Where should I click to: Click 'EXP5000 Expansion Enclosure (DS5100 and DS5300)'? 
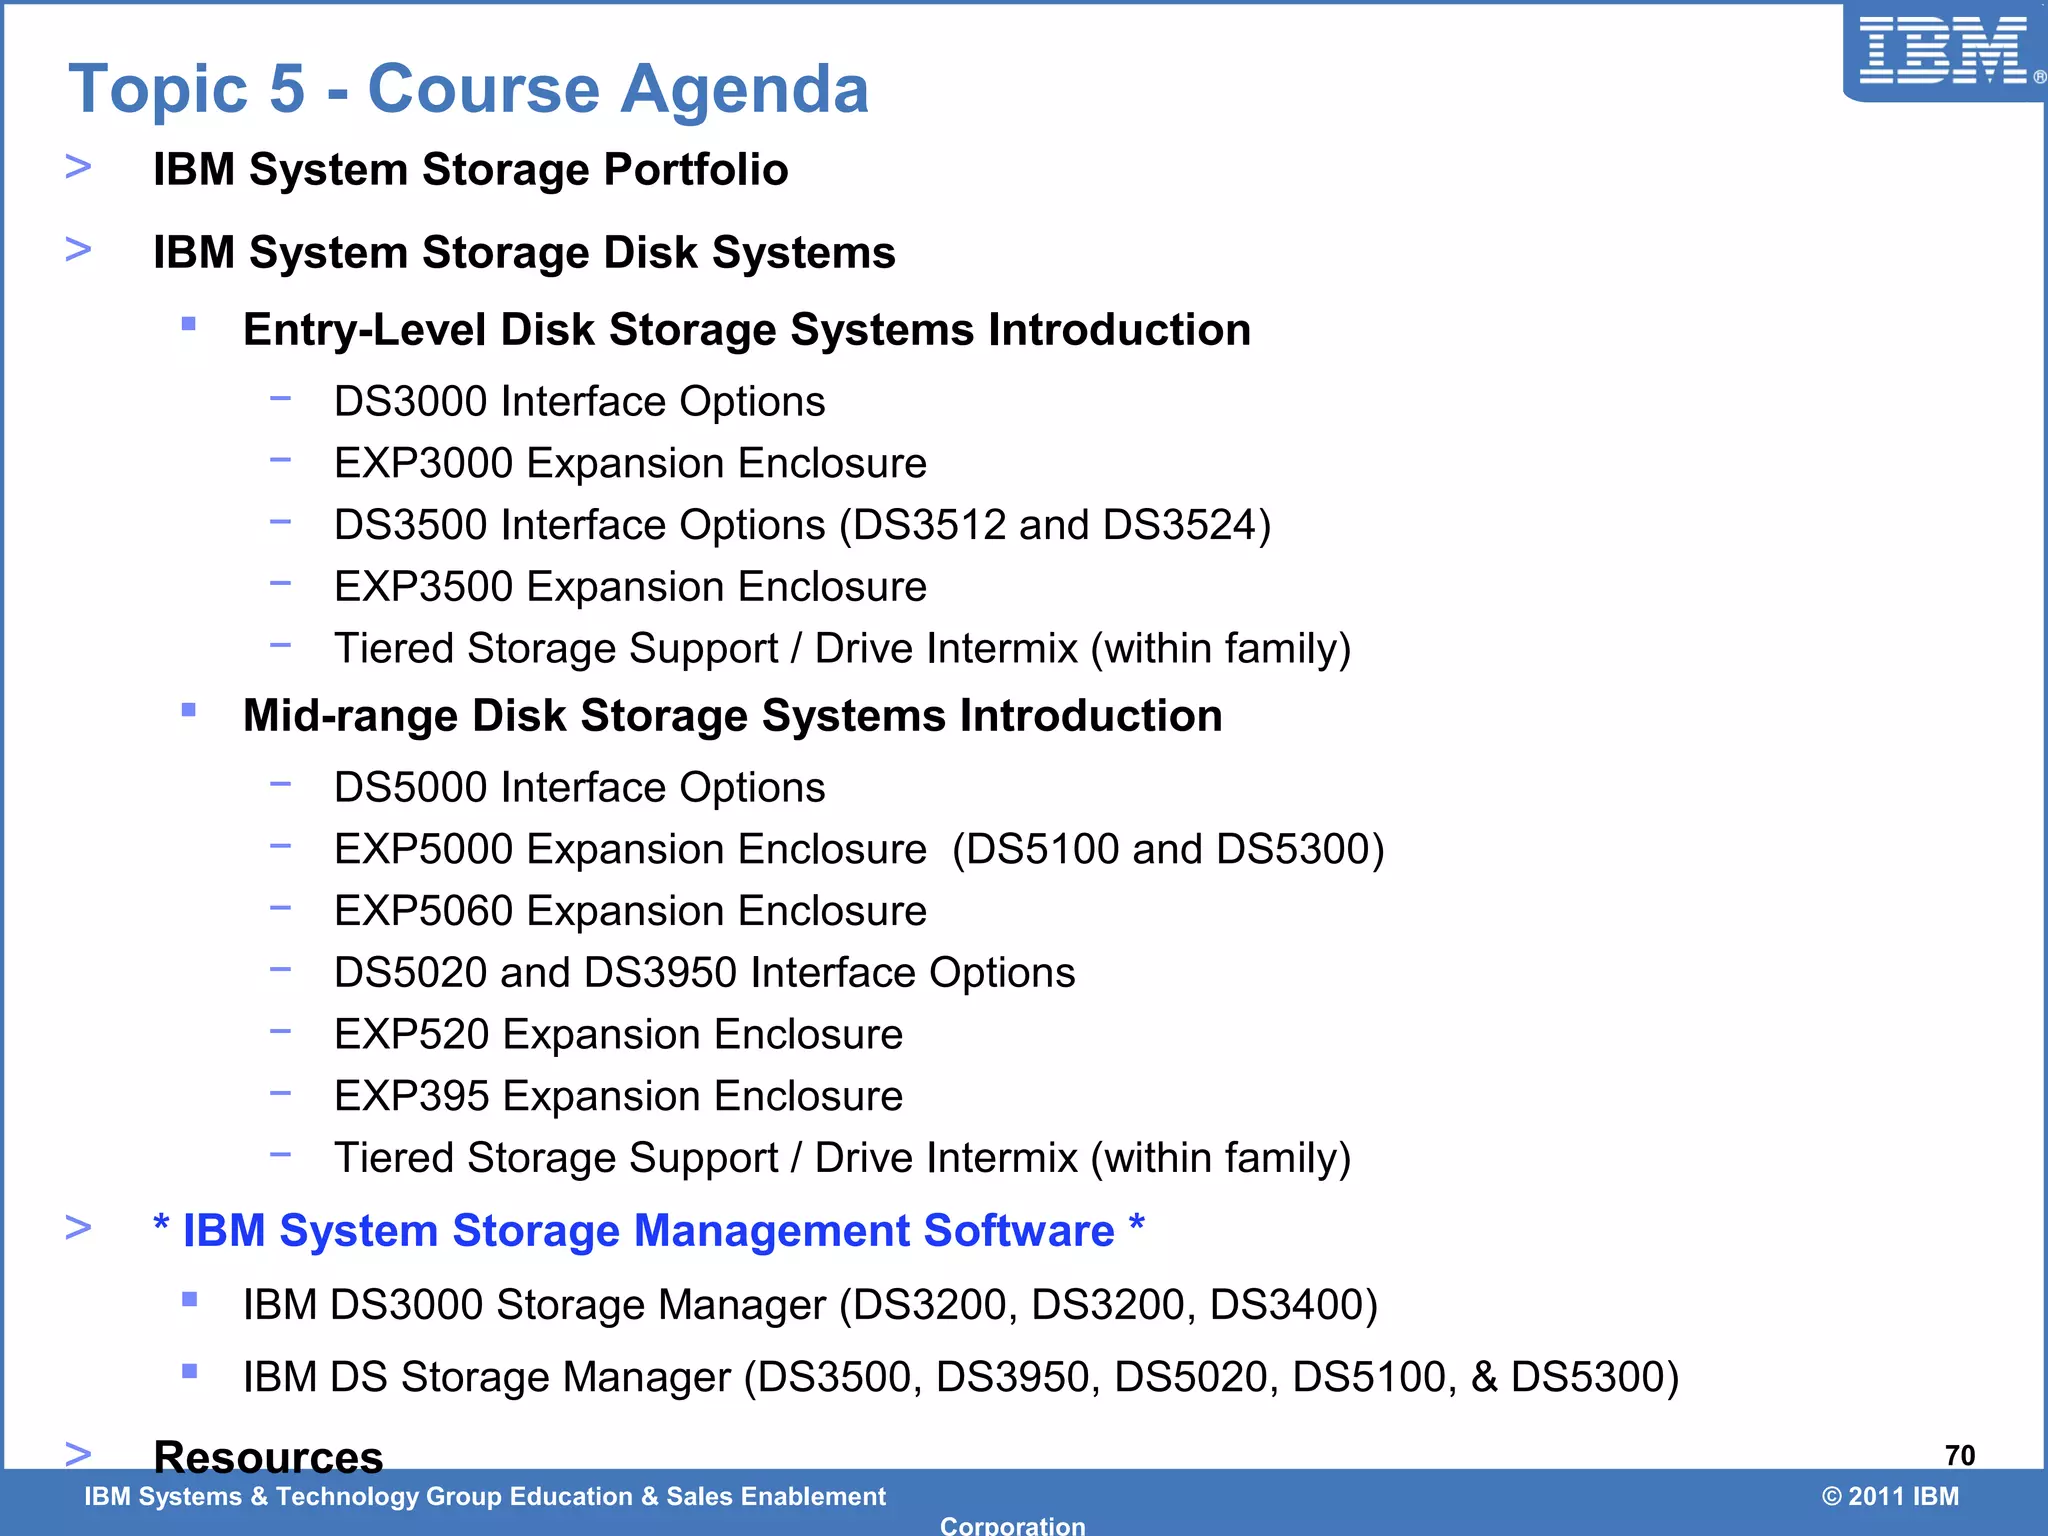click(x=860, y=850)
